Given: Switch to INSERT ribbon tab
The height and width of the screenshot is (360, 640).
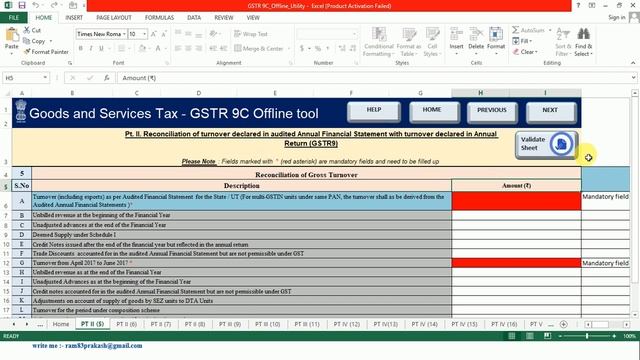Looking at the screenshot, I should coord(74,18).
